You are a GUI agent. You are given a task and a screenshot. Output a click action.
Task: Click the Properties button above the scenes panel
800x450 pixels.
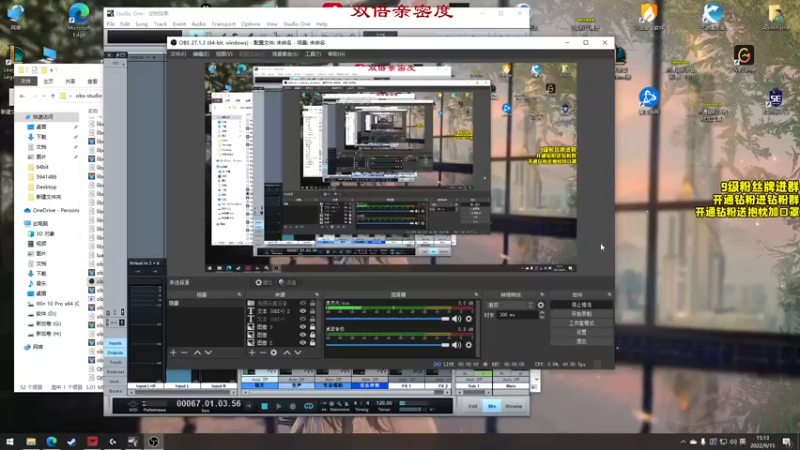[x=264, y=282]
